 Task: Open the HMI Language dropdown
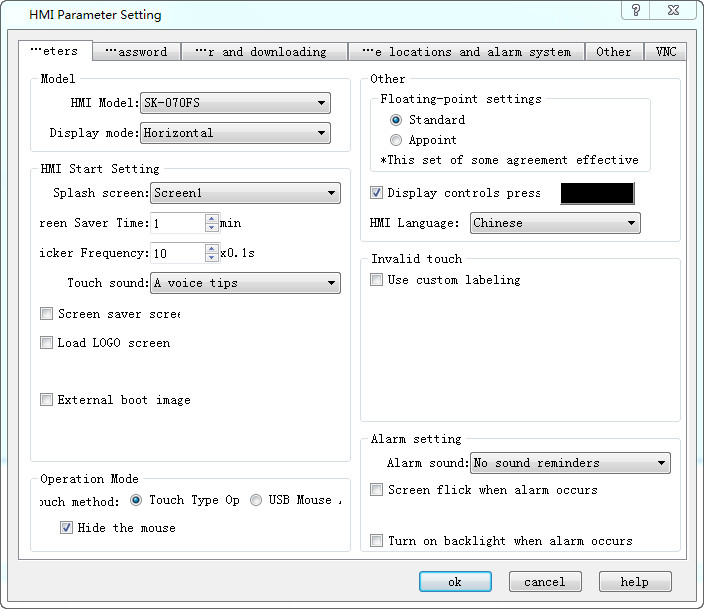555,223
